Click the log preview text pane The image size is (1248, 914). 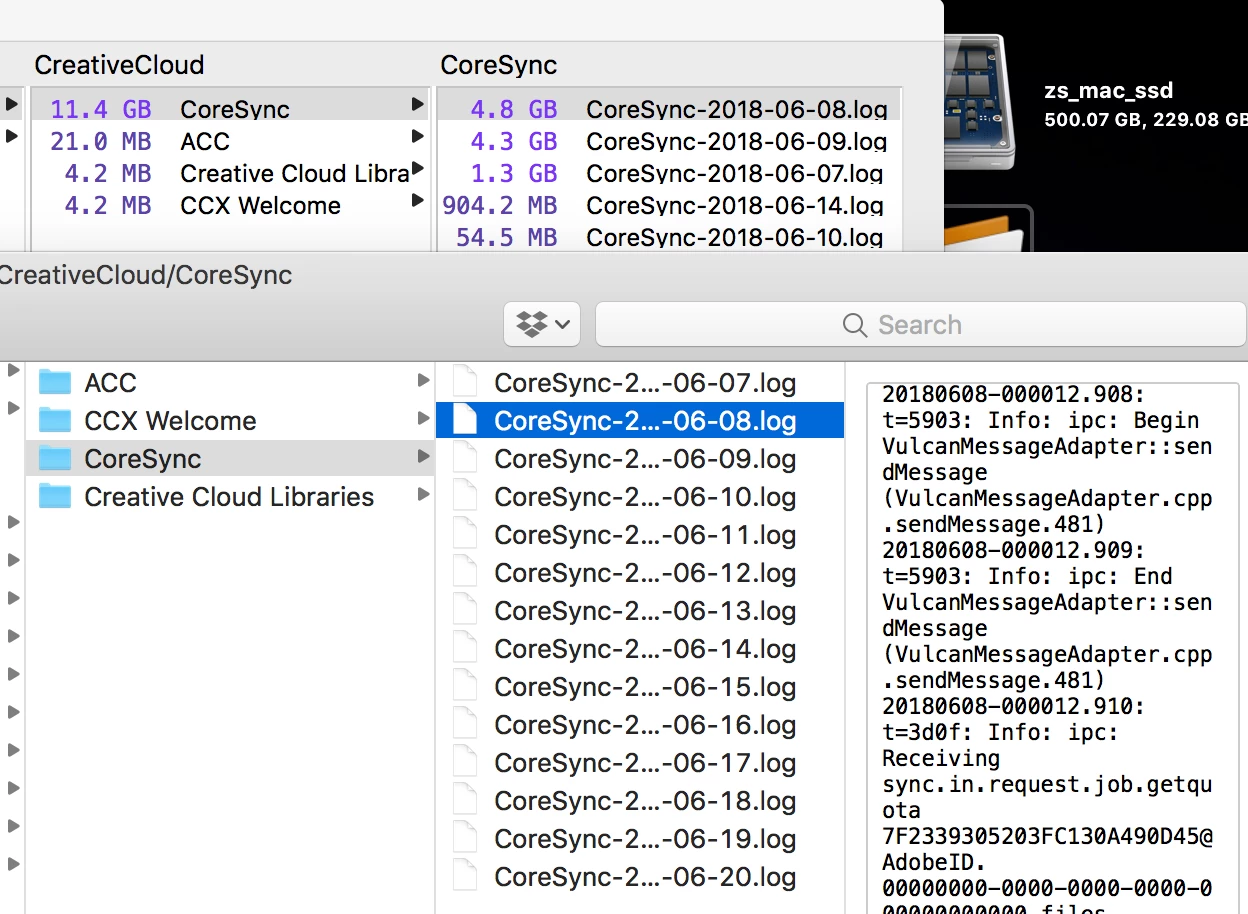[1053, 647]
